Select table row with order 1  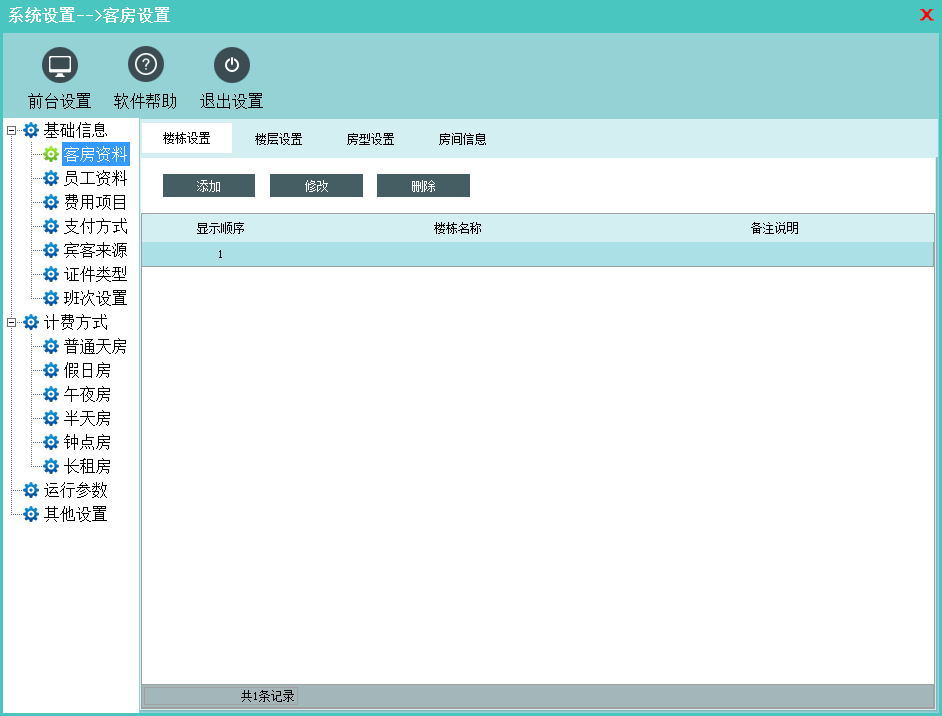(x=537, y=254)
